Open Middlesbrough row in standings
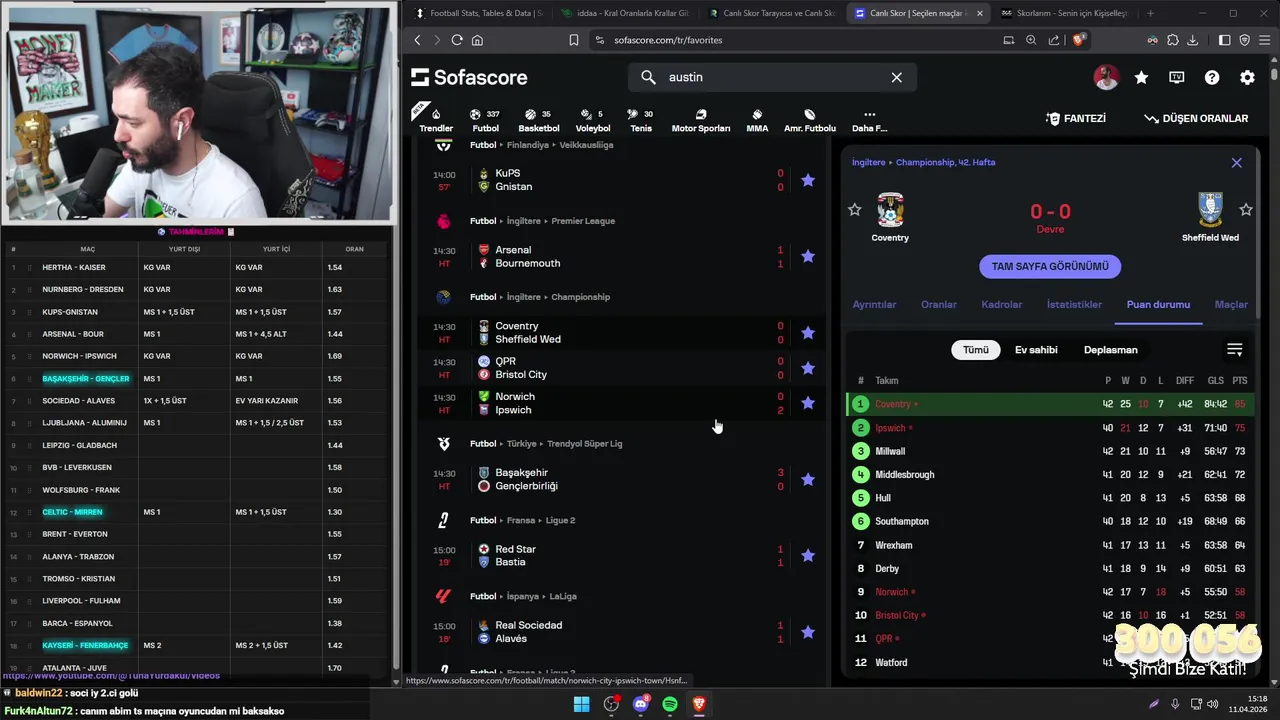The width and height of the screenshot is (1280, 720). pyautogui.click(x=1050, y=475)
